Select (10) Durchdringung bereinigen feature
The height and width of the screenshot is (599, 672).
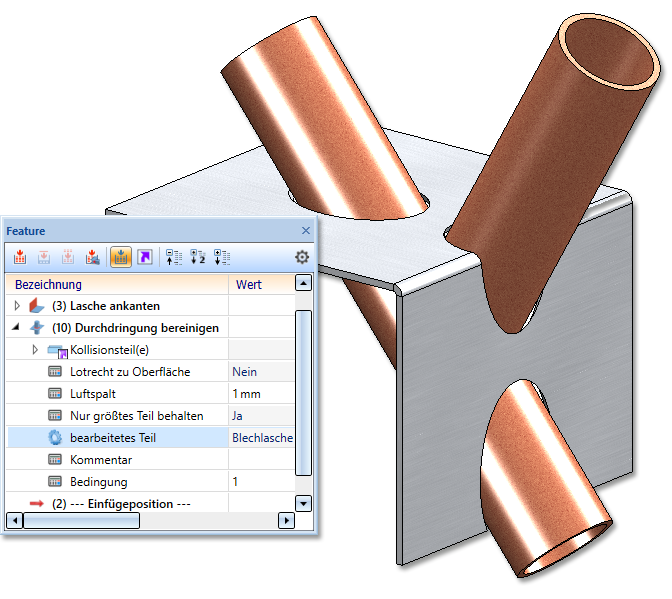135,328
